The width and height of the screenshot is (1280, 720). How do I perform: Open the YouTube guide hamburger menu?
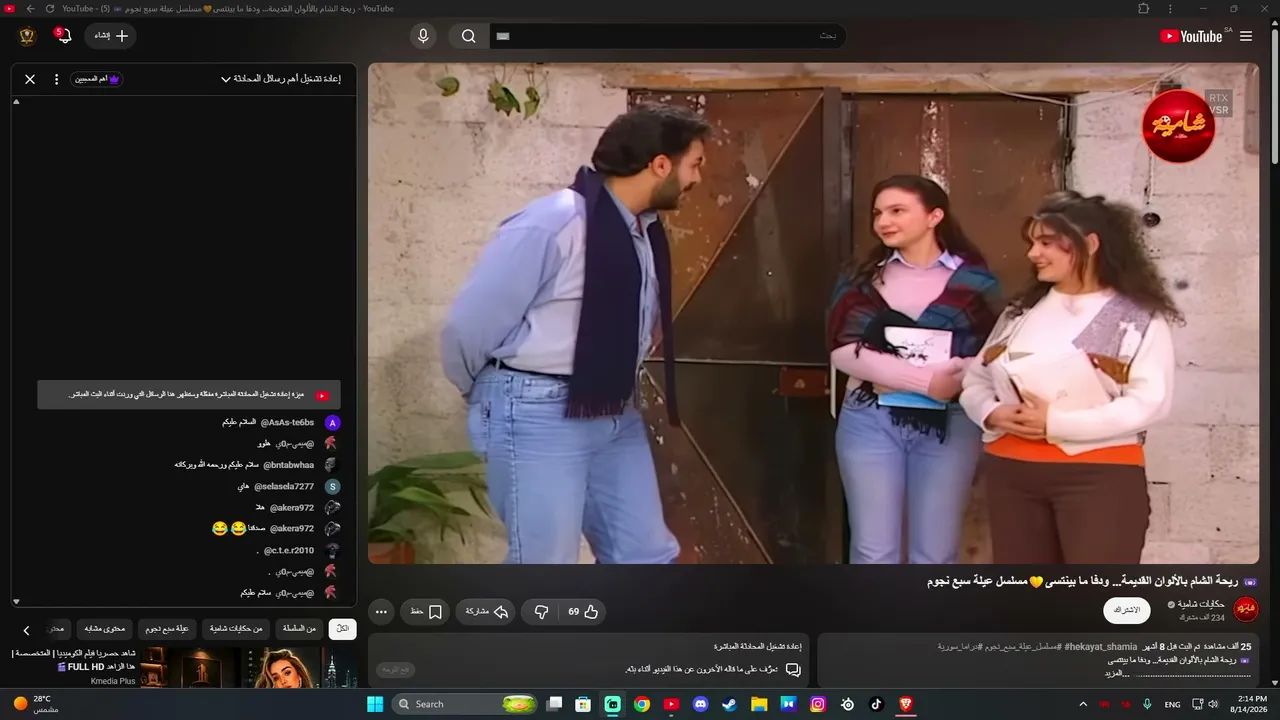click(x=1246, y=36)
